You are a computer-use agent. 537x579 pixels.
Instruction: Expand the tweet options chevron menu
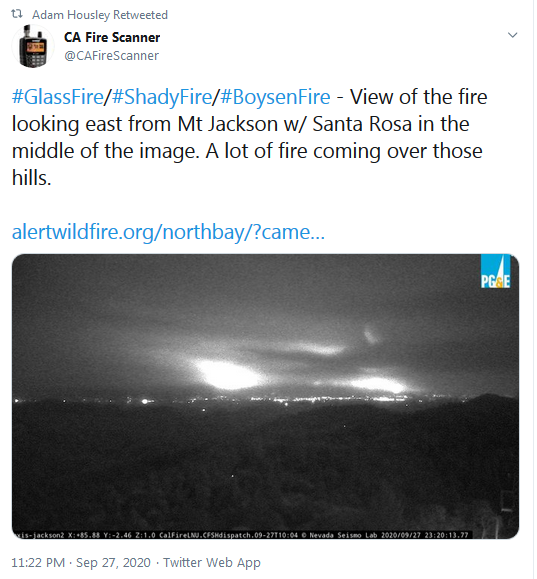[x=513, y=35]
